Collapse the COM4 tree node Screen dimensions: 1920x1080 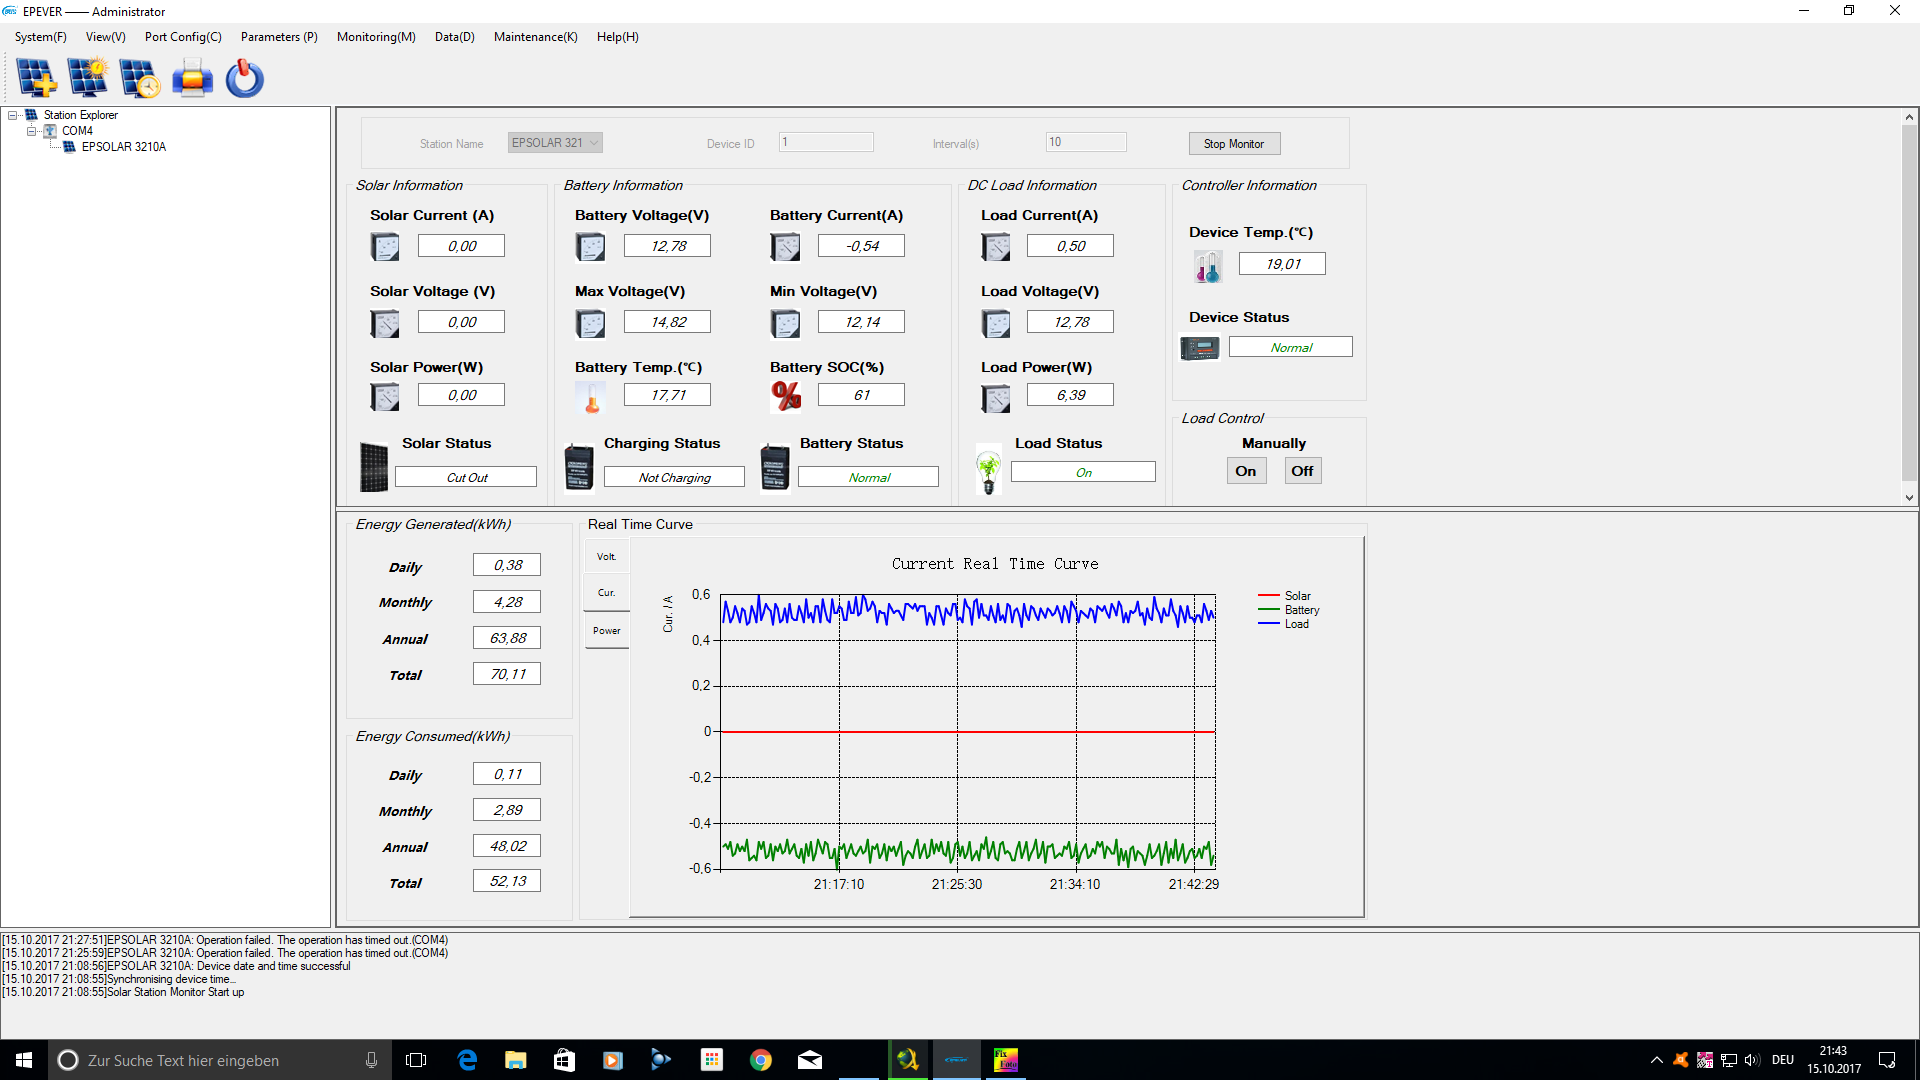(x=31, y=131)
